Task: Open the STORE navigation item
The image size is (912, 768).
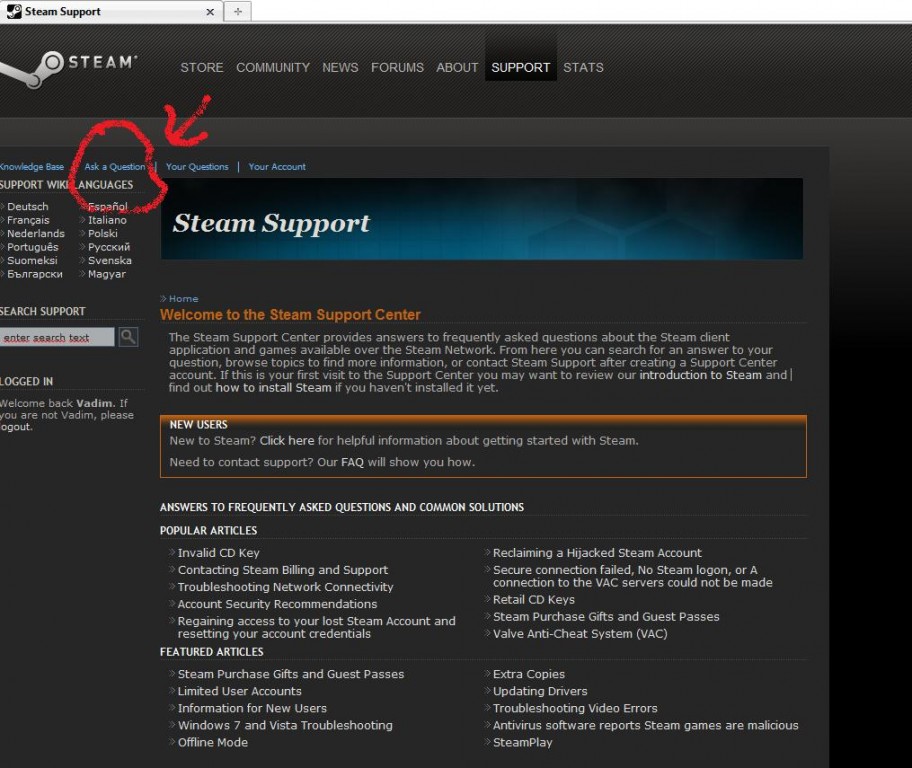Action: (202, 67)
